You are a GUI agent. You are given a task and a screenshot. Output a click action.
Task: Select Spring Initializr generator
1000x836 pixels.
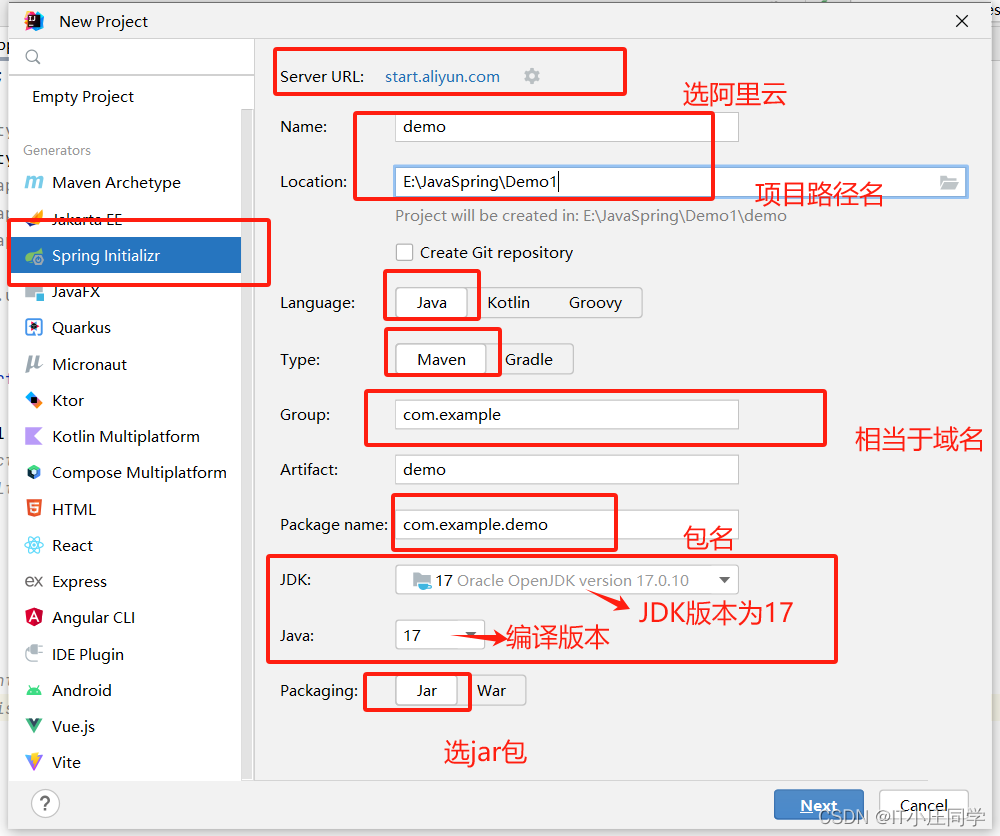pyautogui.click(x=126, y=255)
